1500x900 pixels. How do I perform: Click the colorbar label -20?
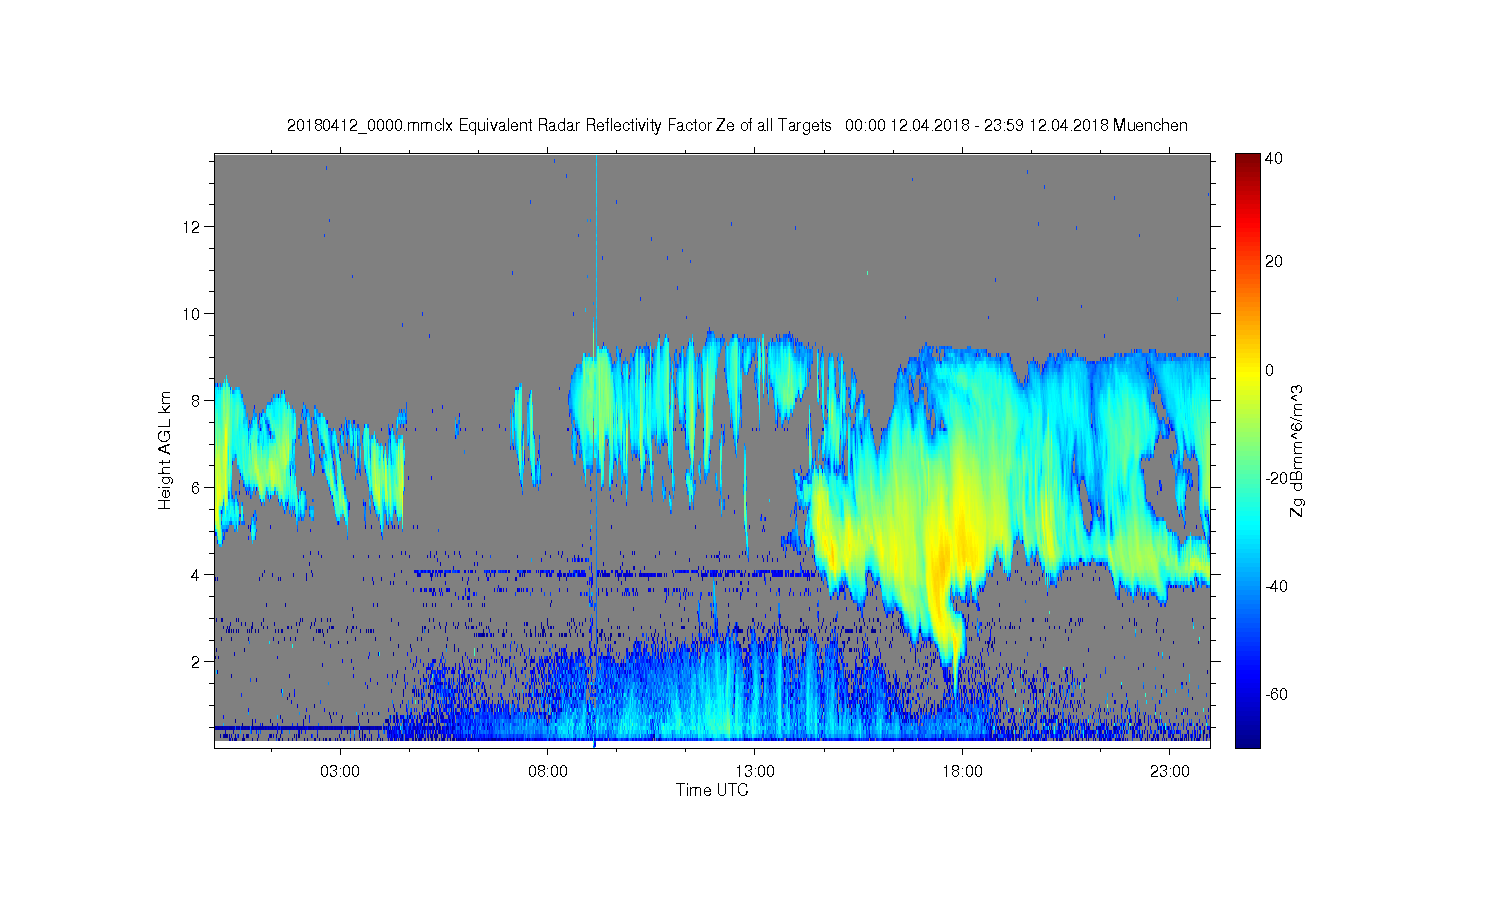1276,478
